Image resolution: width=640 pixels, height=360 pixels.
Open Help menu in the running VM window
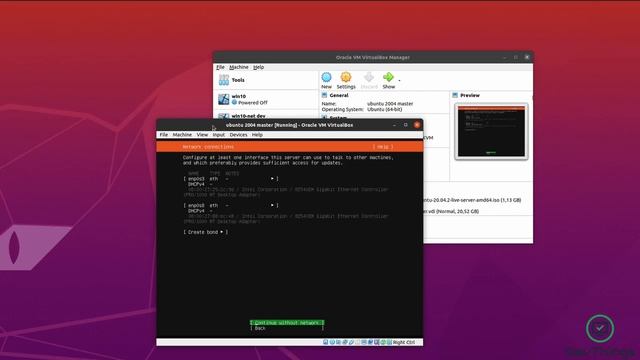257,134
